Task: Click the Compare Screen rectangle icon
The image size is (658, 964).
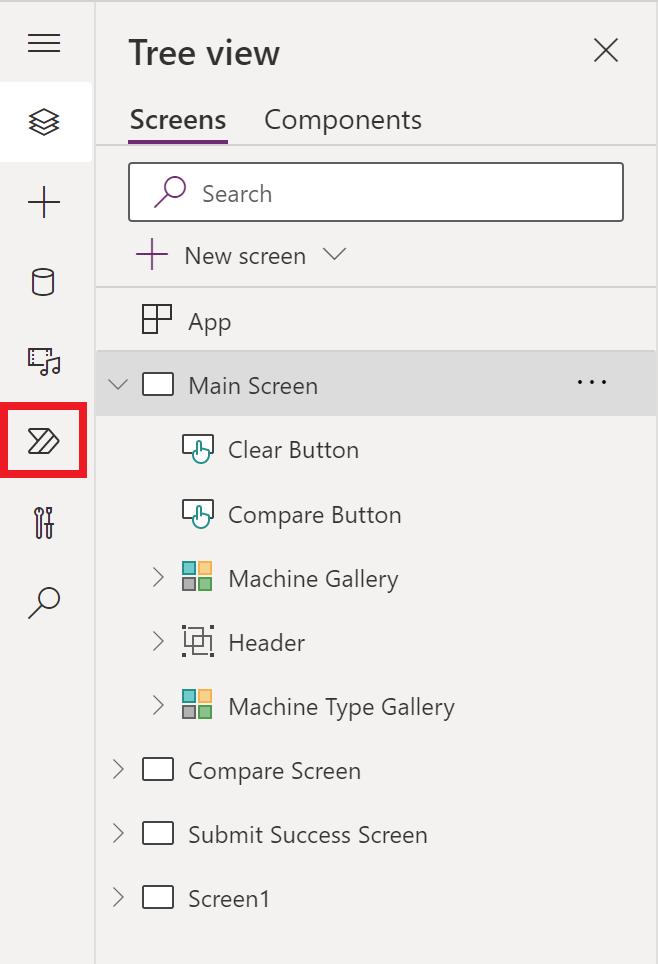Action: (x=158, y=769)
